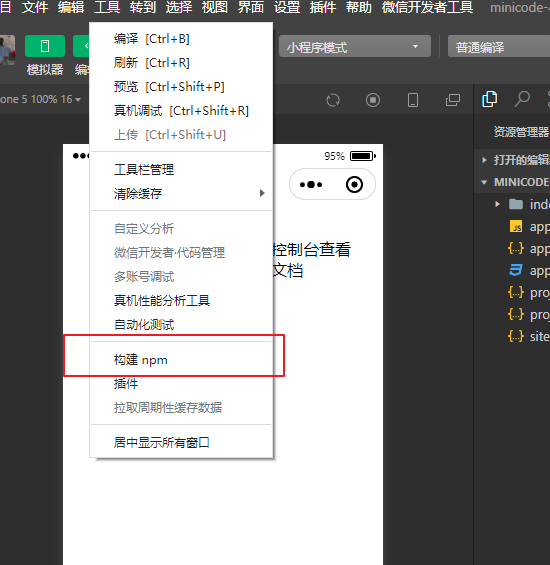Open 工具栏管理 from the dropdown menu
This screenshot has height=565, width=550.
click(x=181, y=169)
